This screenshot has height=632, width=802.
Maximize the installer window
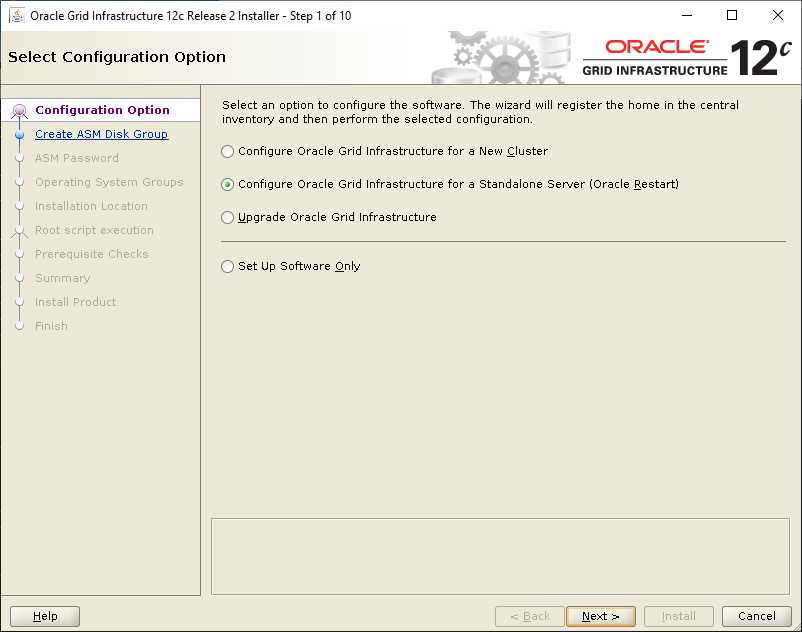(x=732, y=15)
